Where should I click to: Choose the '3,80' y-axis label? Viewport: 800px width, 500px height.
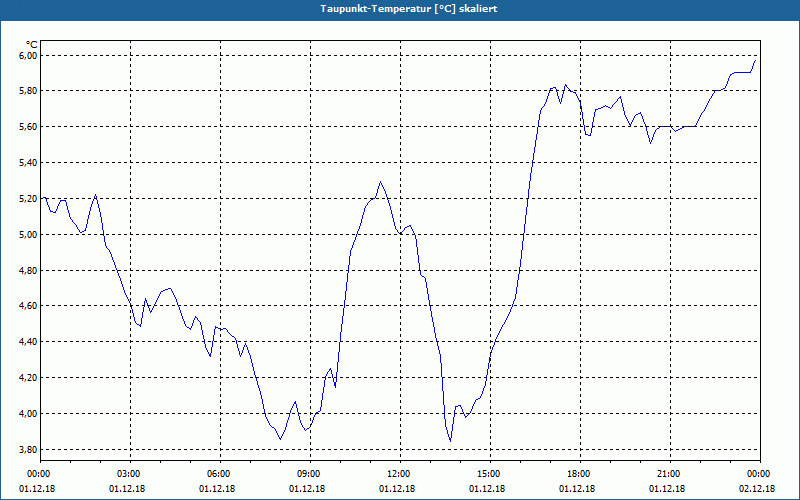click(27, 449)
